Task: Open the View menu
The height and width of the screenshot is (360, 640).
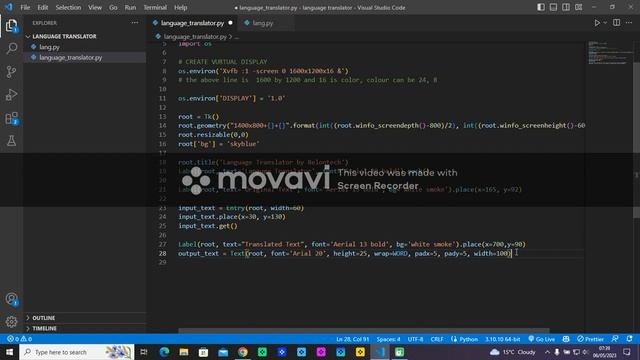Action: pos(95,7)
